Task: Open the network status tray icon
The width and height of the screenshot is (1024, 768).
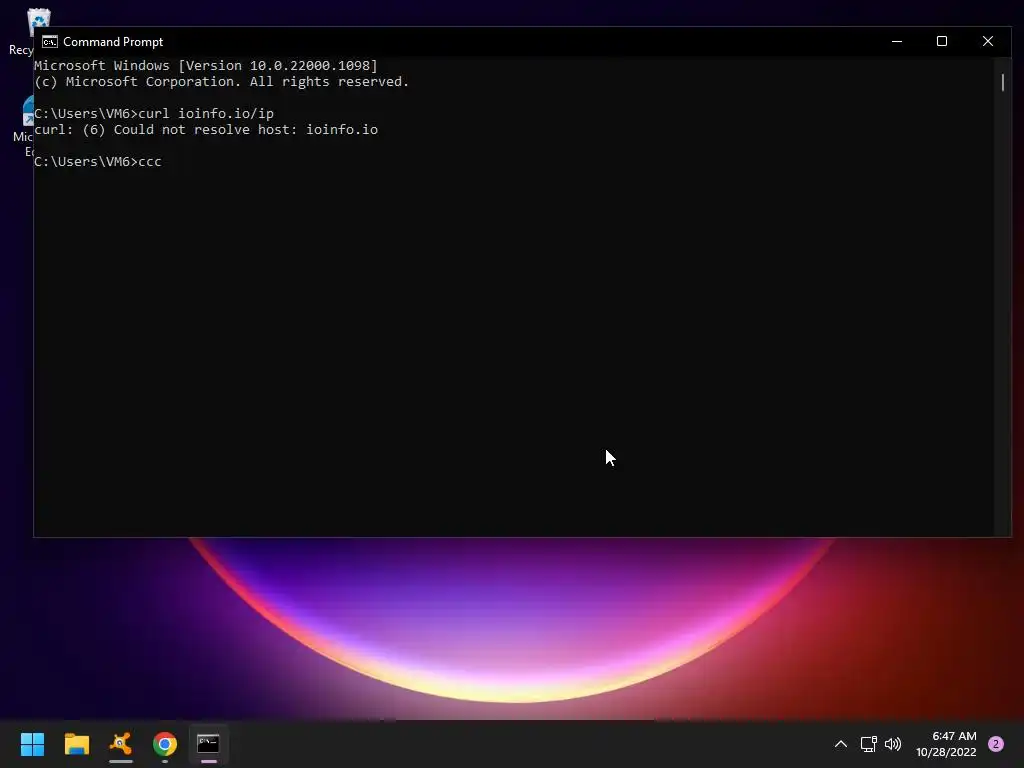Action: 868,744
